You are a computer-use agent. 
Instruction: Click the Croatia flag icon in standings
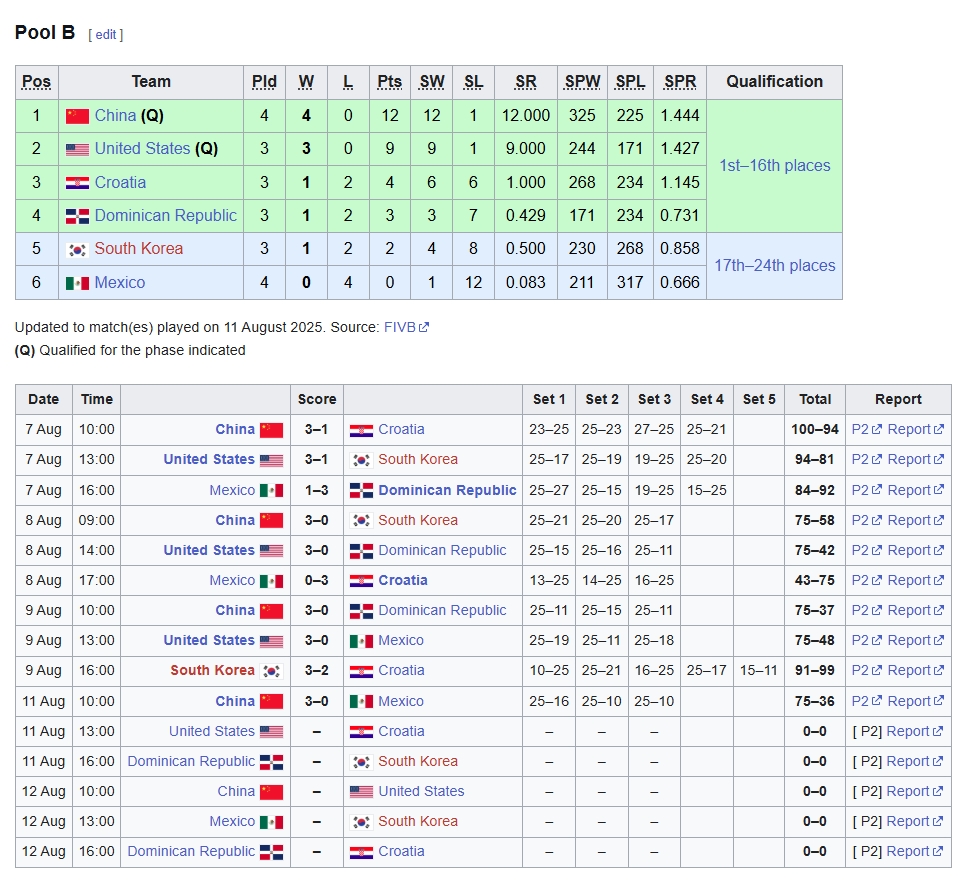pyautogui.click(x=77, y=183)
